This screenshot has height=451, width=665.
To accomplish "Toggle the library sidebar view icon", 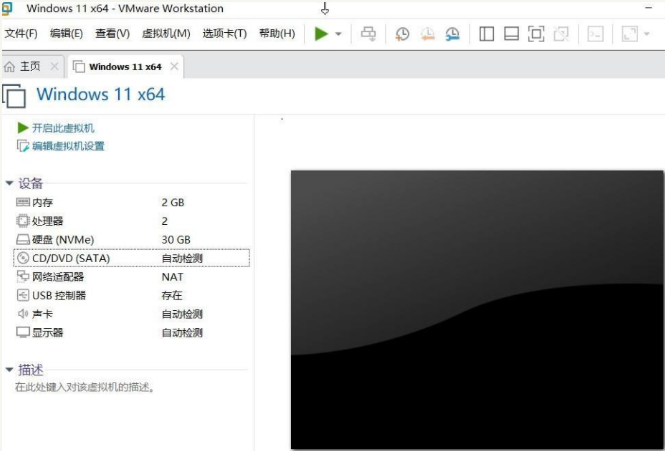I will tap(487, 34).
